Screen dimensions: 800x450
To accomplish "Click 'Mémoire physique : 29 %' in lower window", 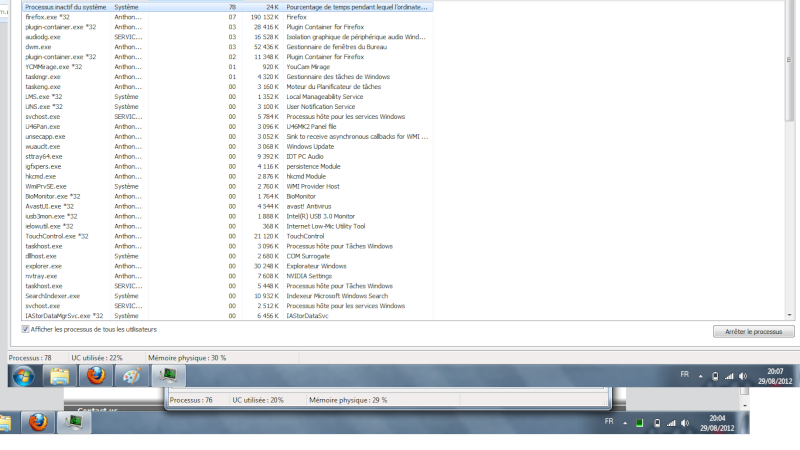I will (x=348, y=400).
